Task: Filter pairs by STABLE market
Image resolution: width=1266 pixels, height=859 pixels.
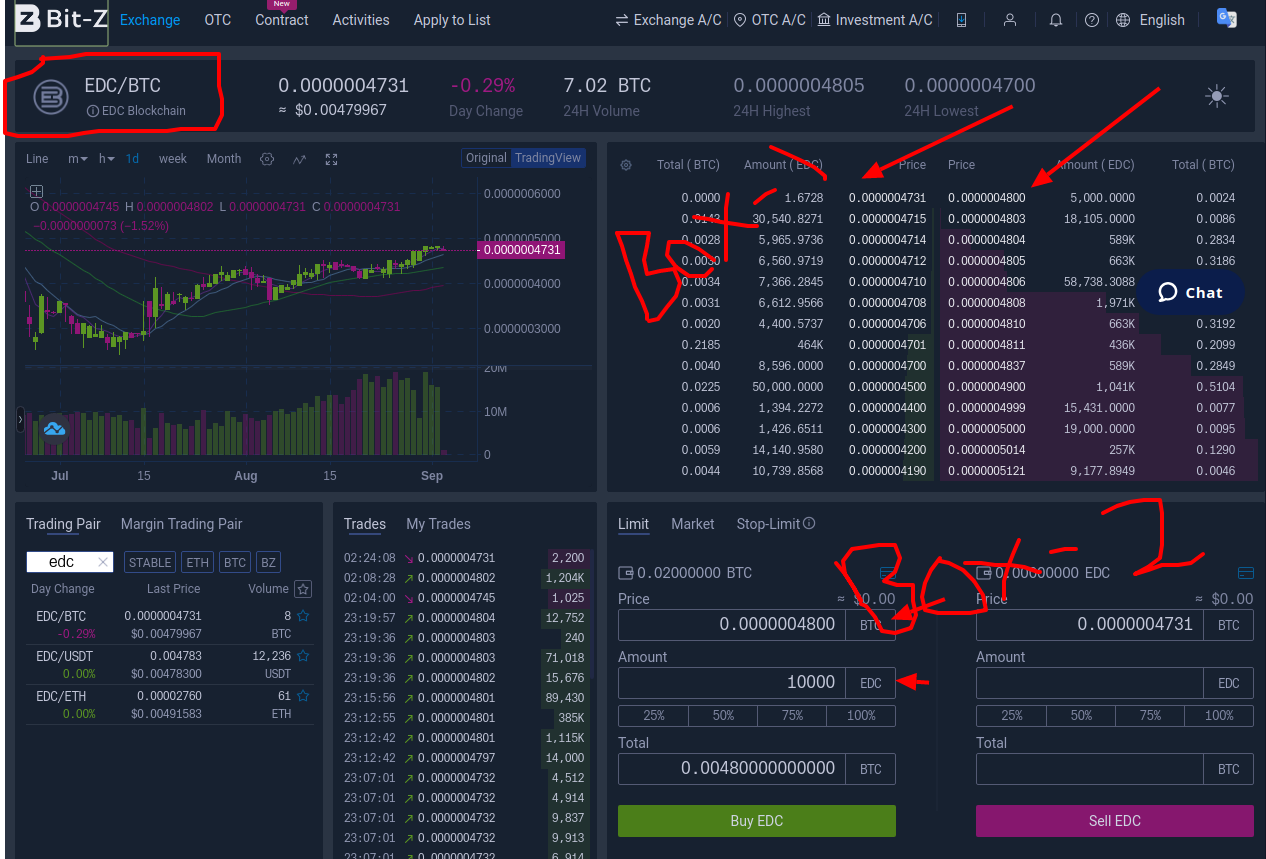Action: click(x=150, y=562)
